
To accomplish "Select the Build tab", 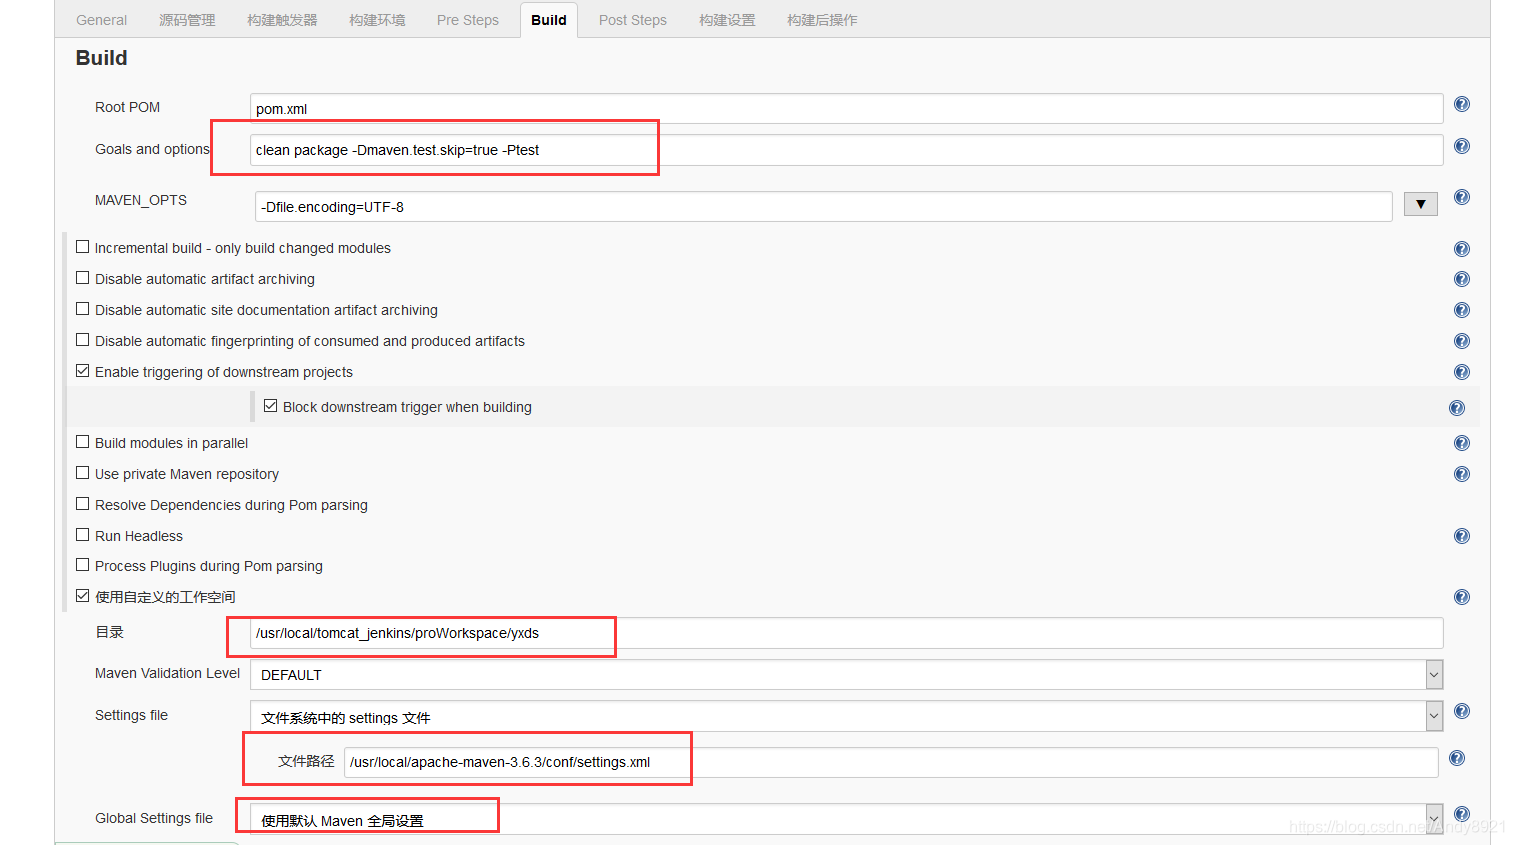I will pyautogui.click(x=549, y=20).
